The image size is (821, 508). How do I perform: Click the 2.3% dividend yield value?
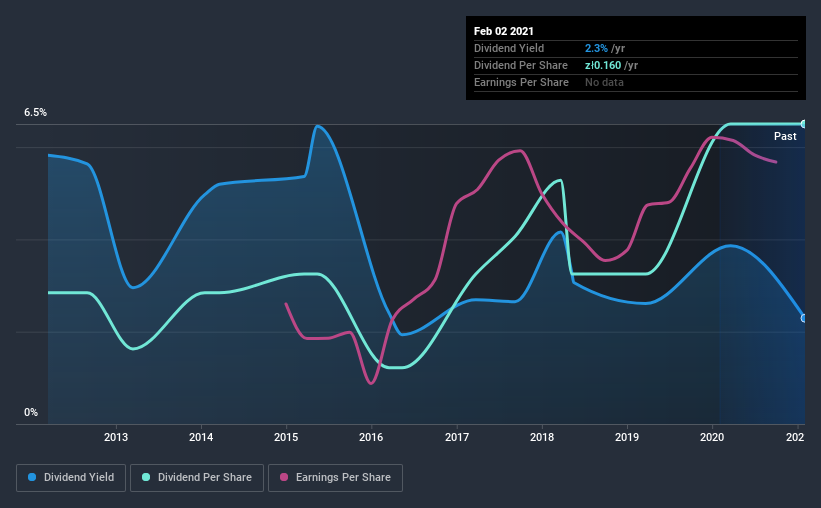click(596, 48)
